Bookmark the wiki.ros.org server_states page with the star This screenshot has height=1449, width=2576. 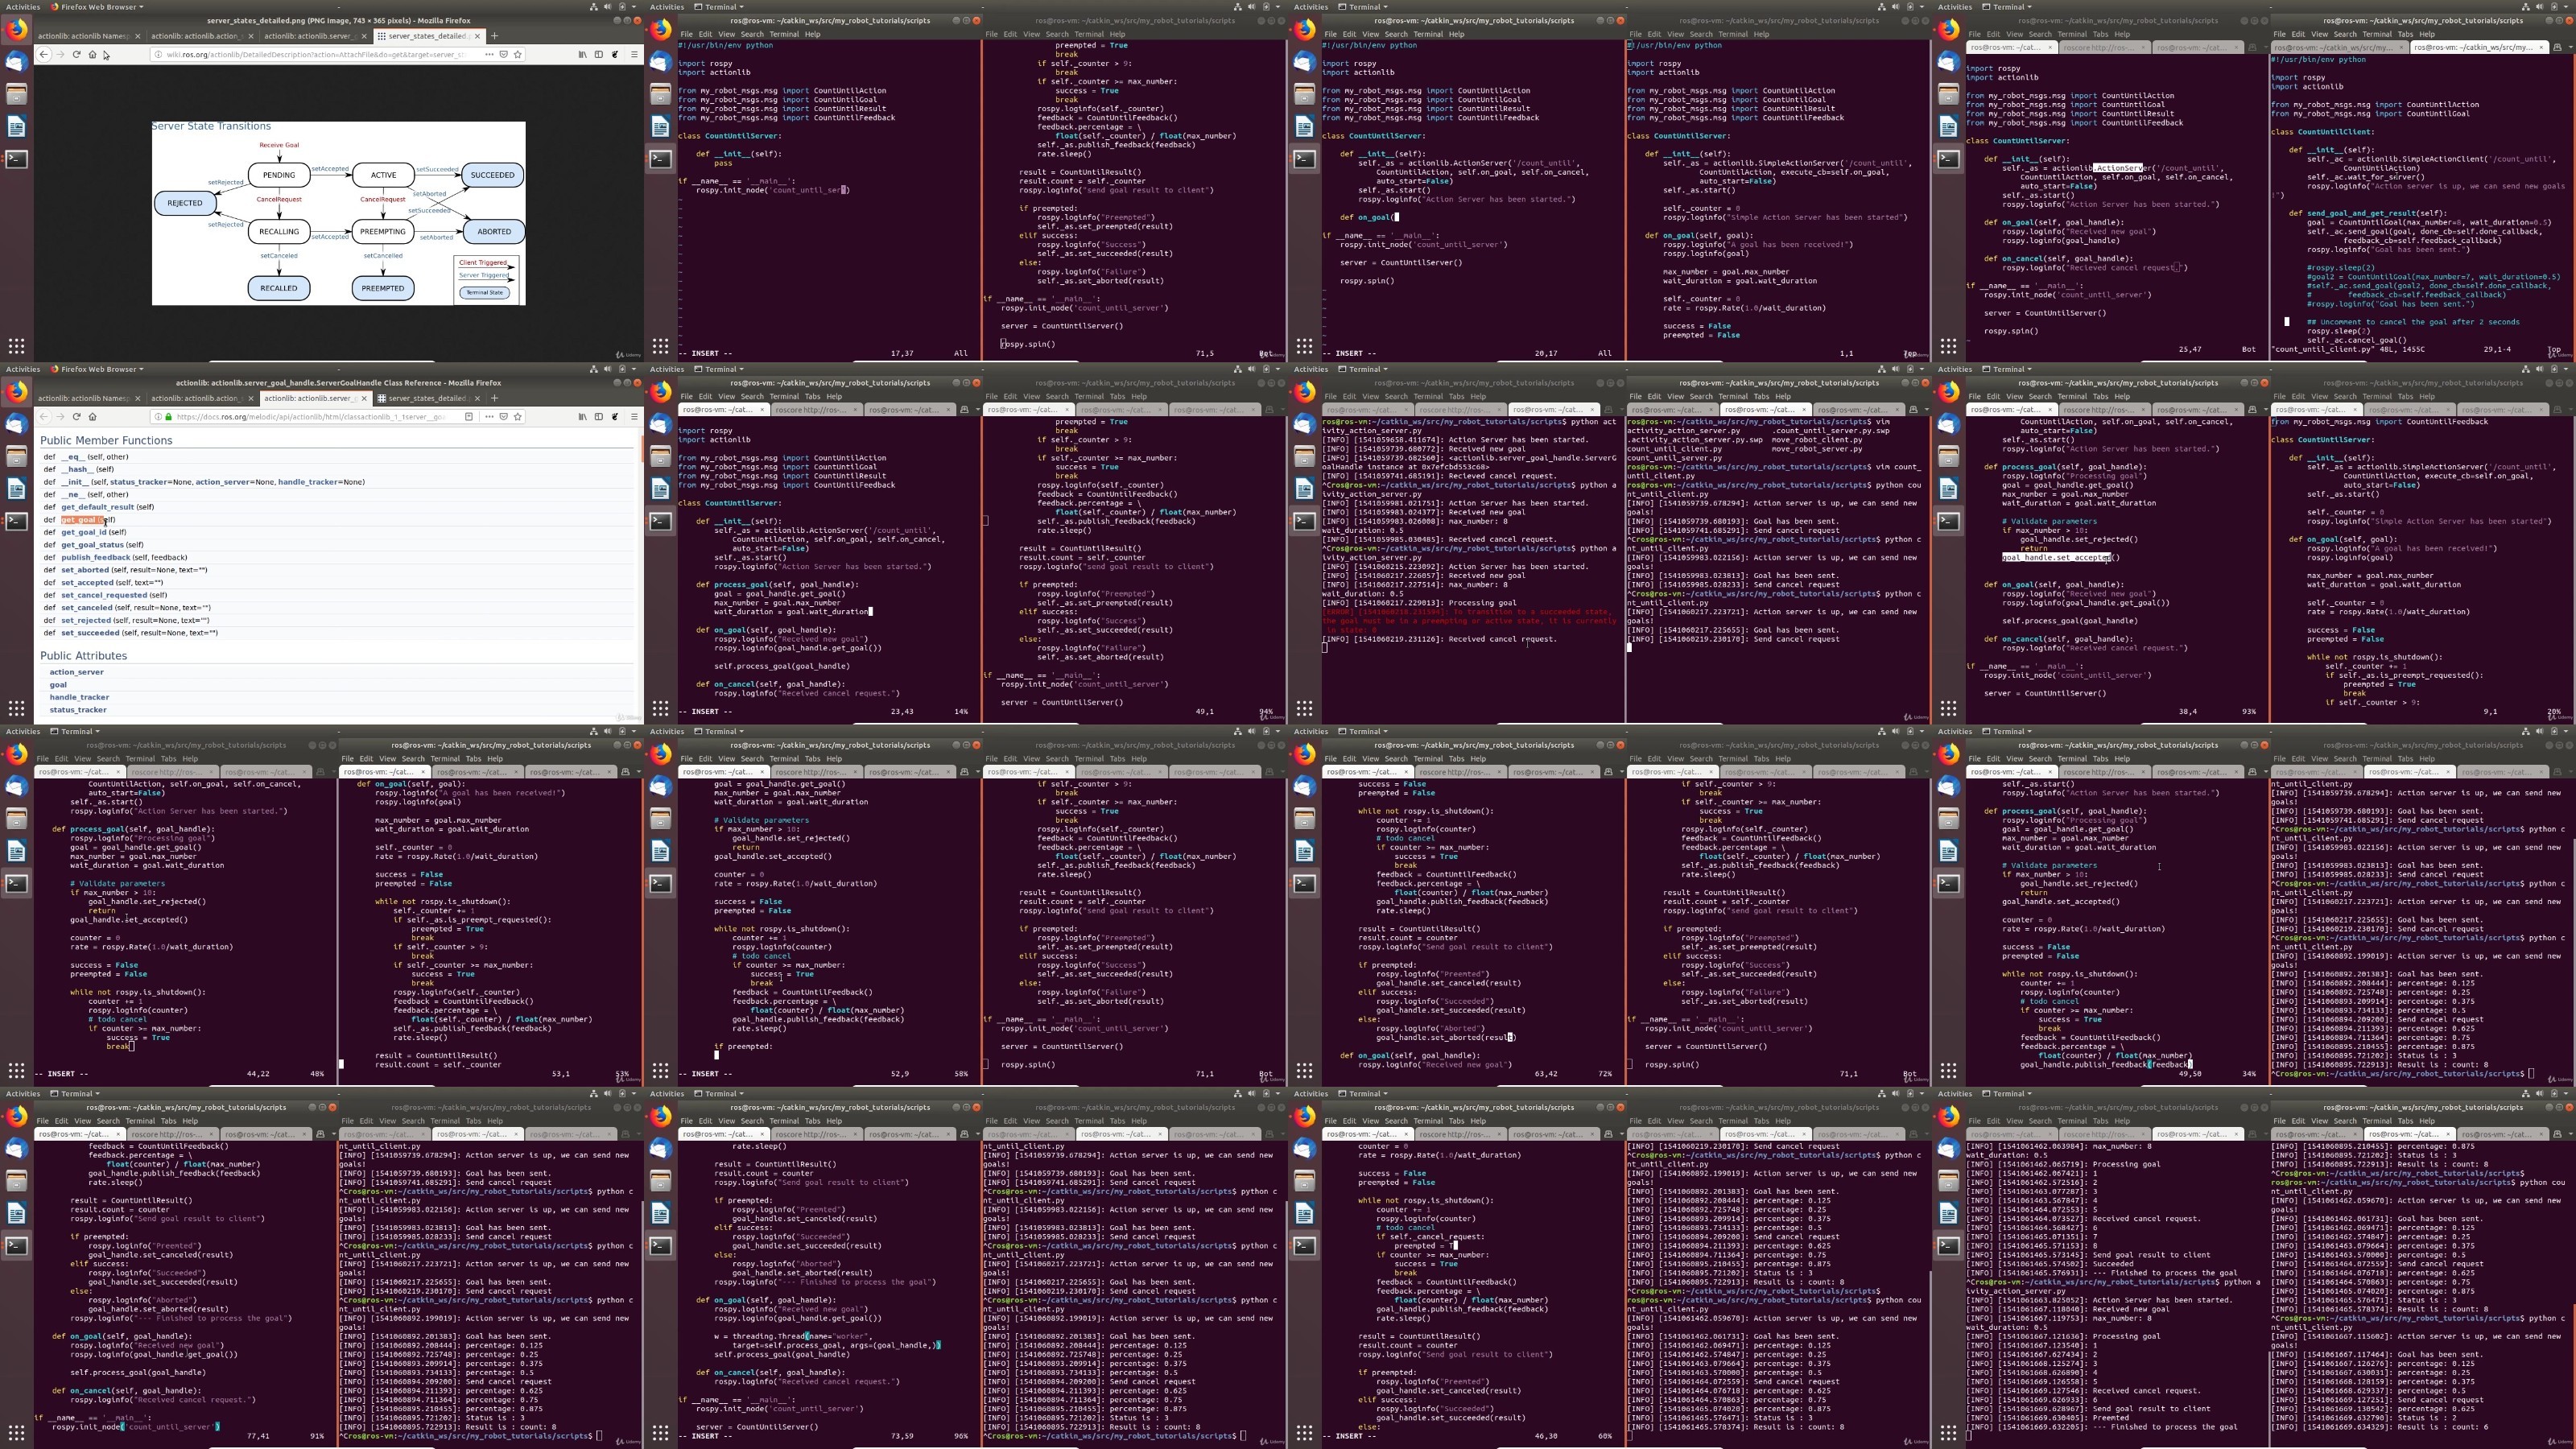pos(518,54)
